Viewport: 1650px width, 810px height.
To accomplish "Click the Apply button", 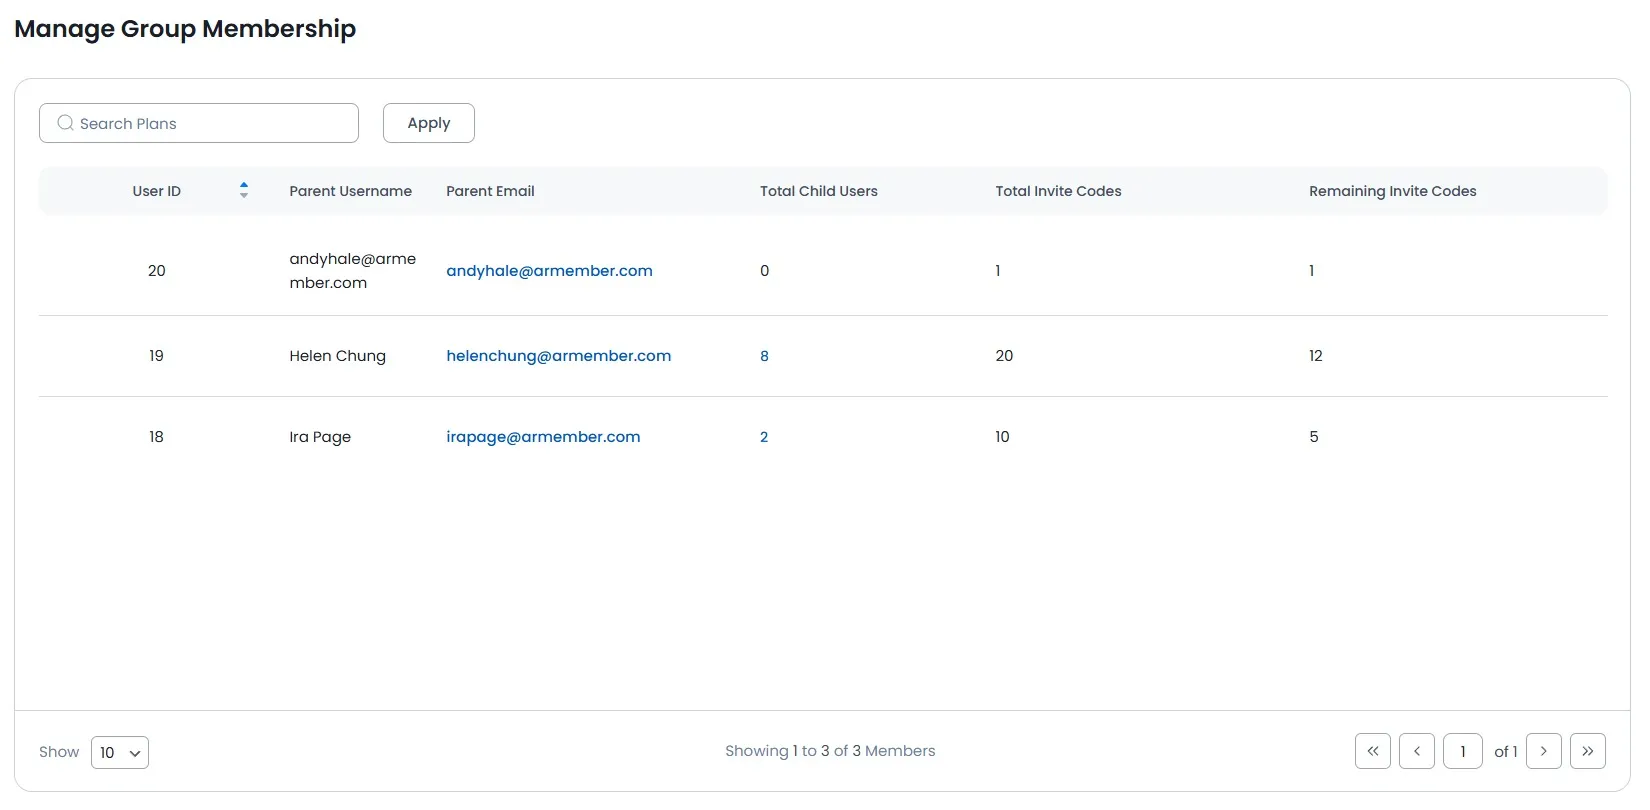I will [x=428, y=123].
